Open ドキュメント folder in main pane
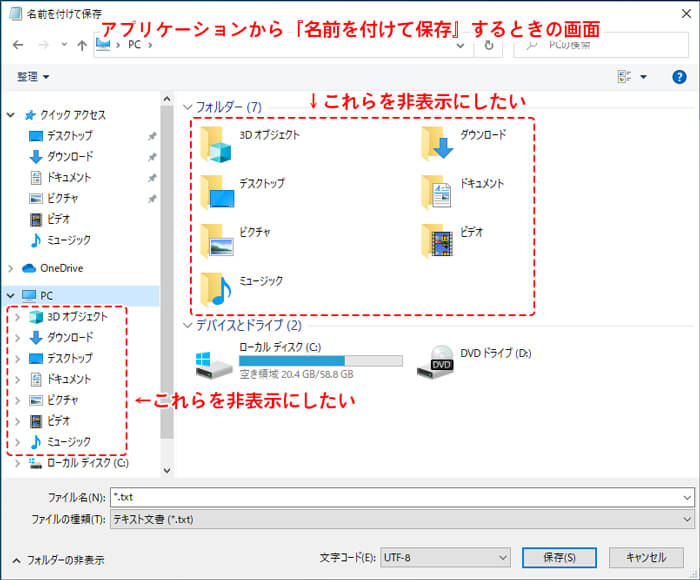This screenshot has width=700, height=580. point(462,192)
